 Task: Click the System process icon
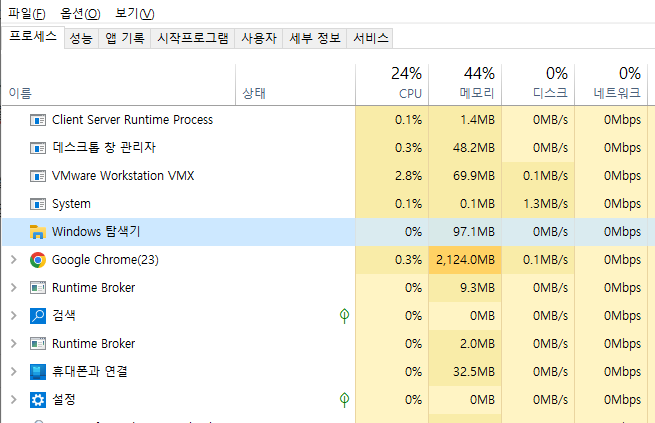coord(38,204)
